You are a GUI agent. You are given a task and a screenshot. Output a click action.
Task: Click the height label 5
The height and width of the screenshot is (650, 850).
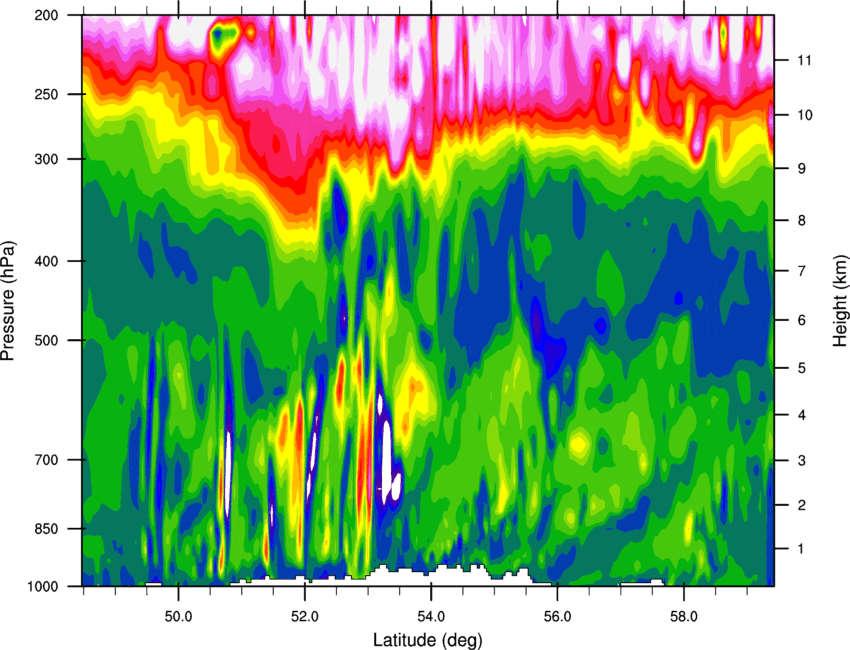(801, 368)
